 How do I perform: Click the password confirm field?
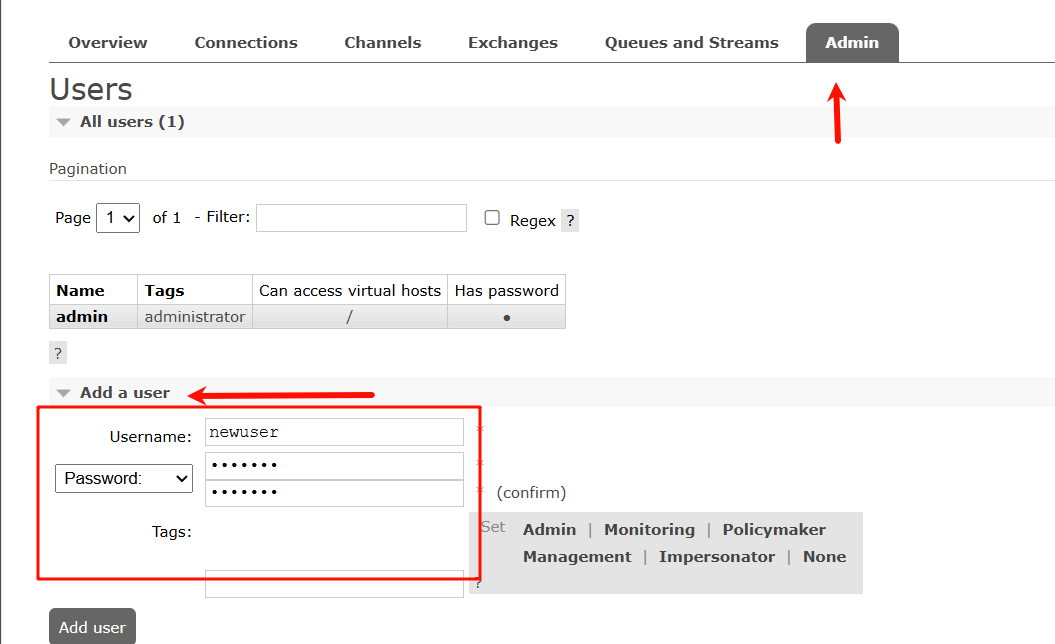[334, 493]
